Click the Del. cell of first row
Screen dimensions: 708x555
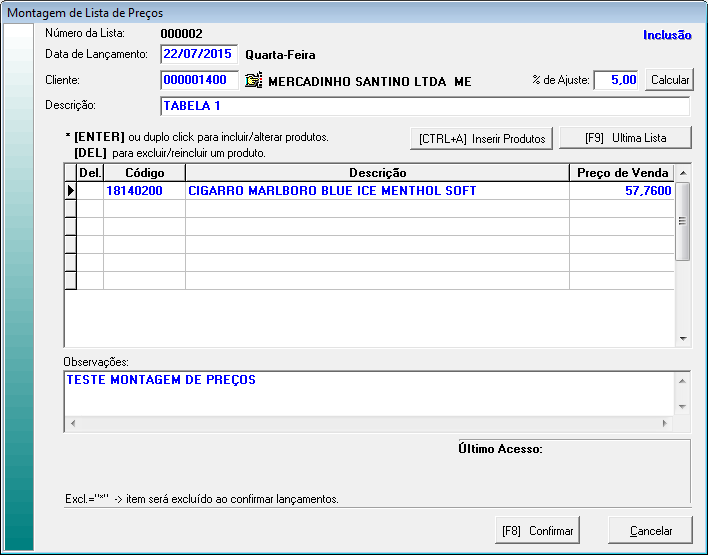tap(91, 190)
